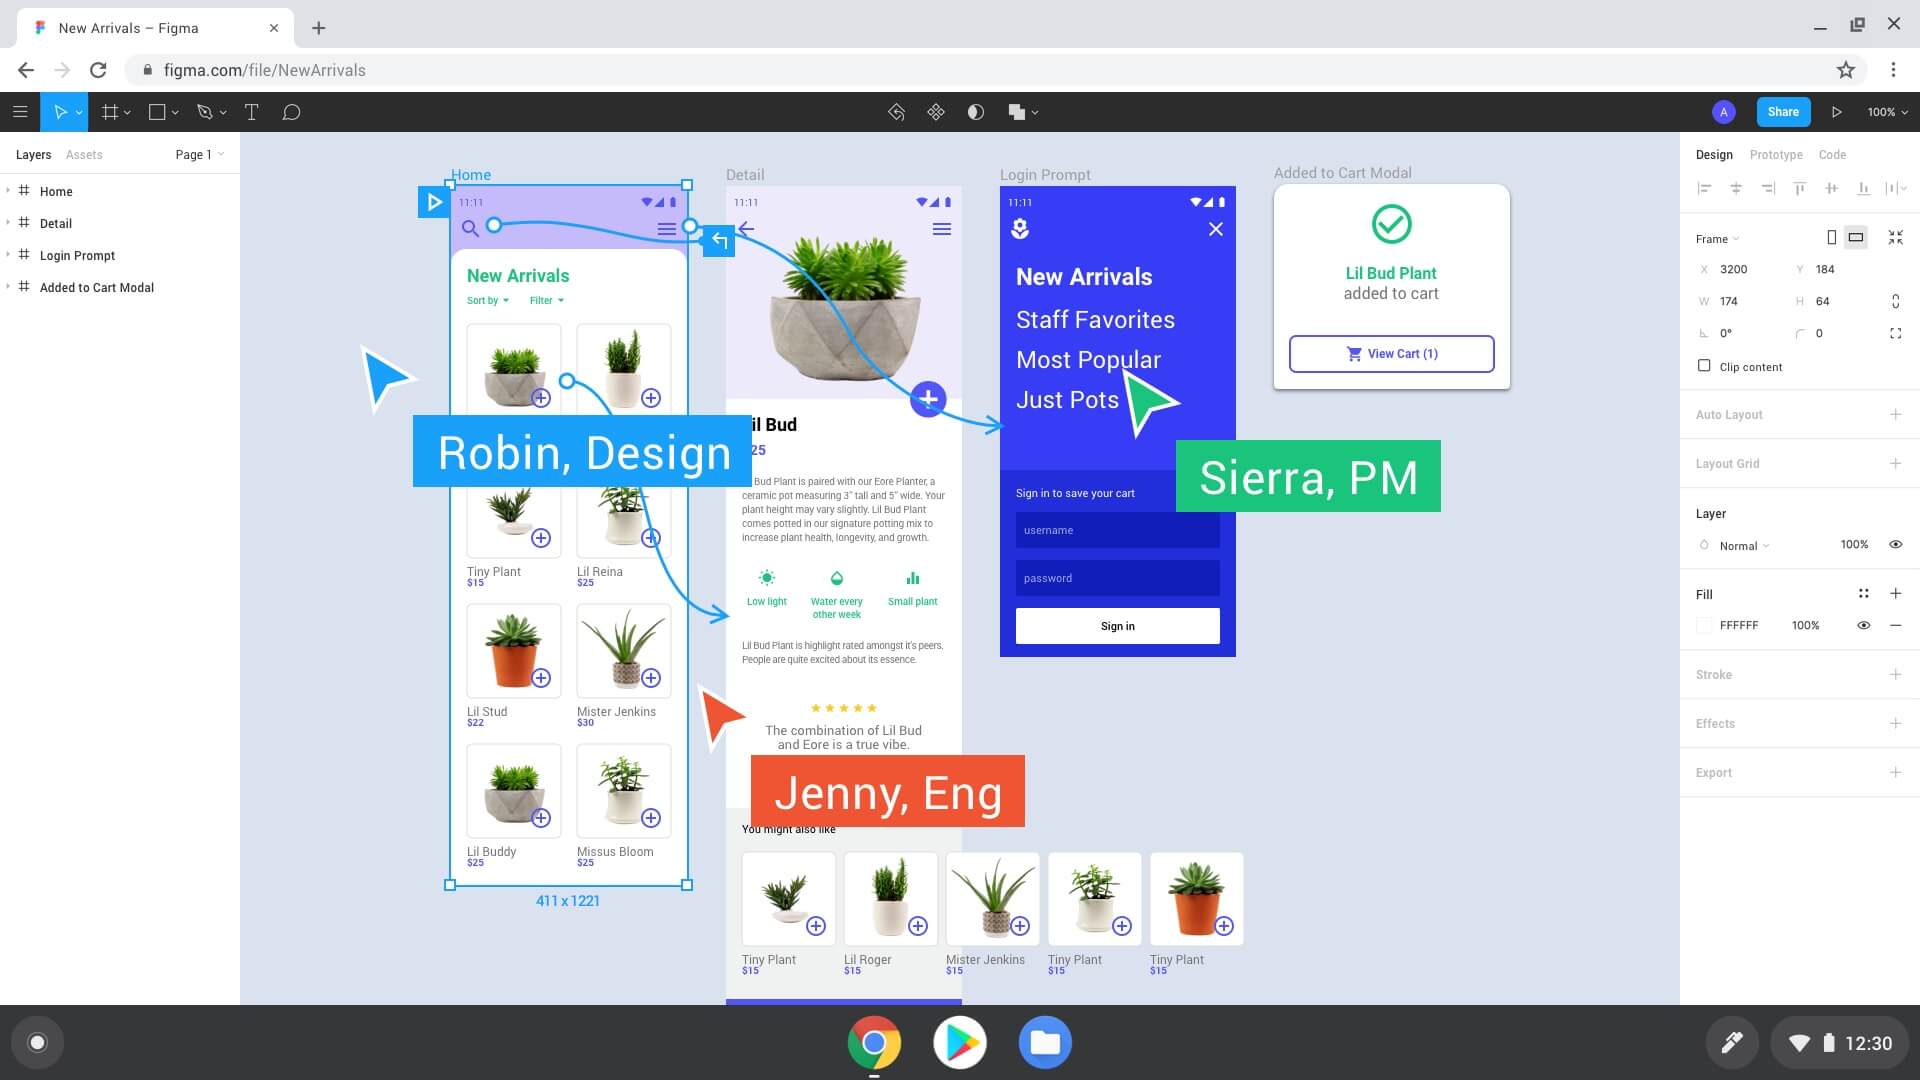
Task: Click align top icon
Action: [1800, 188]
